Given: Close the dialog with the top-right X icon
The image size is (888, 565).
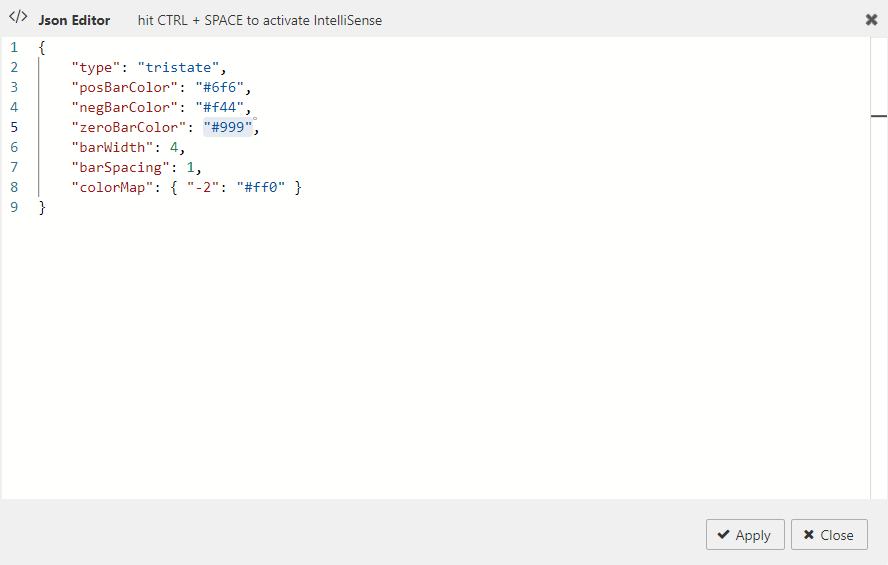Looking at the screenshot, I should pos(871,19).
